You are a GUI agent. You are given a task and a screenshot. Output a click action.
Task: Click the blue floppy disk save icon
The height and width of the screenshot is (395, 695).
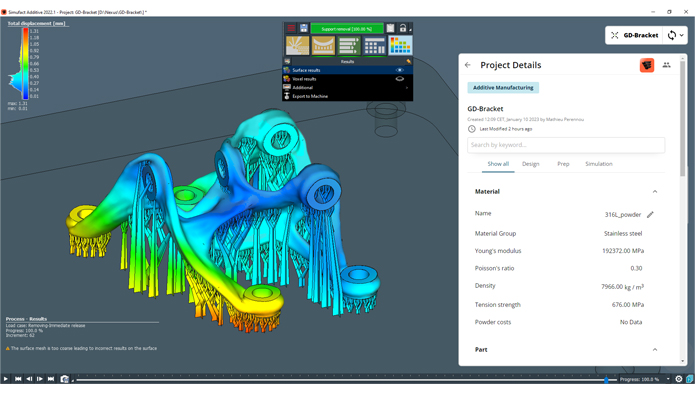(x=304, y=28)
